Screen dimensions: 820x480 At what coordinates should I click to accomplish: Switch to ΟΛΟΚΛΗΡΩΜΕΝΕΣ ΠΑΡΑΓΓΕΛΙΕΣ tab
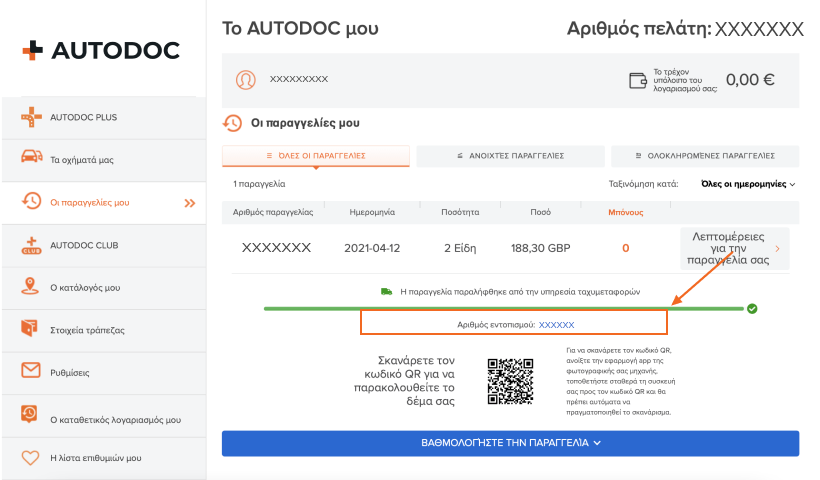[705, 156]
